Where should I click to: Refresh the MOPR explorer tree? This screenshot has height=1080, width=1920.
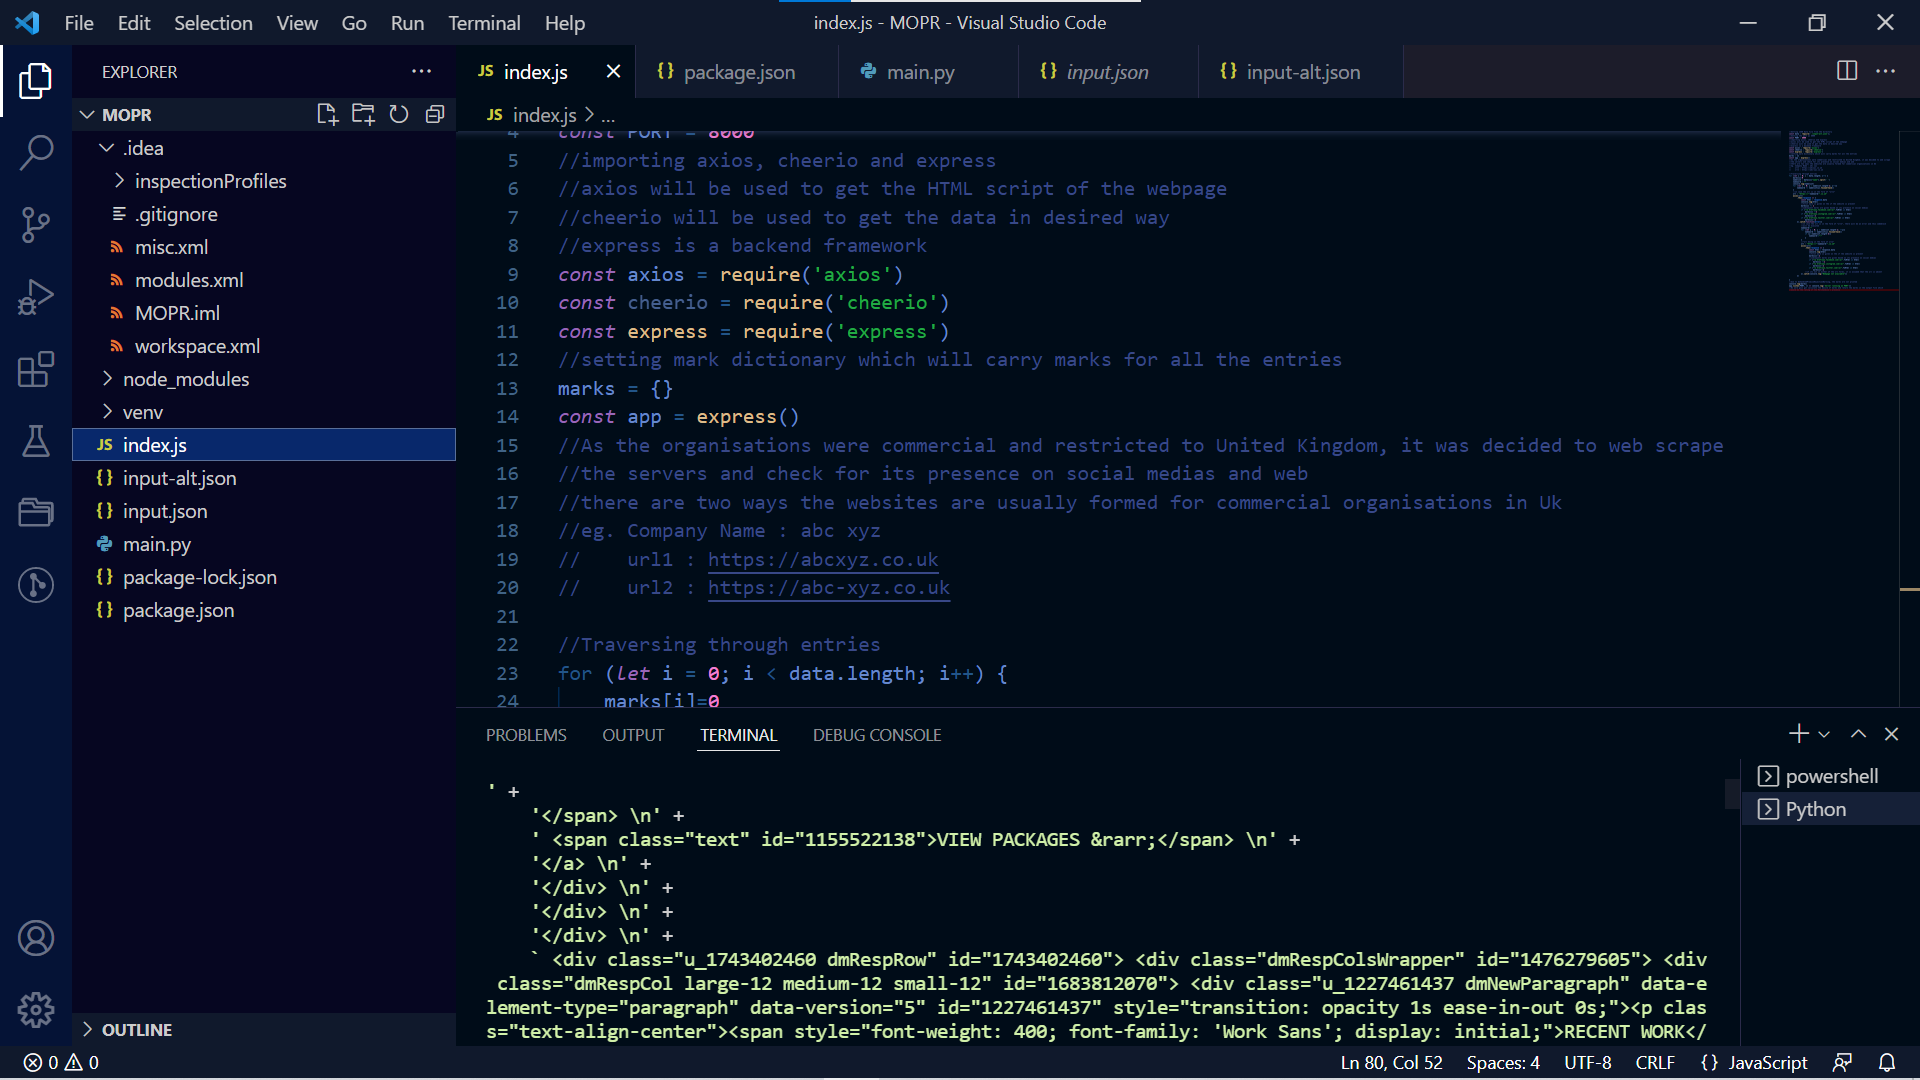[x=399, y=114]
